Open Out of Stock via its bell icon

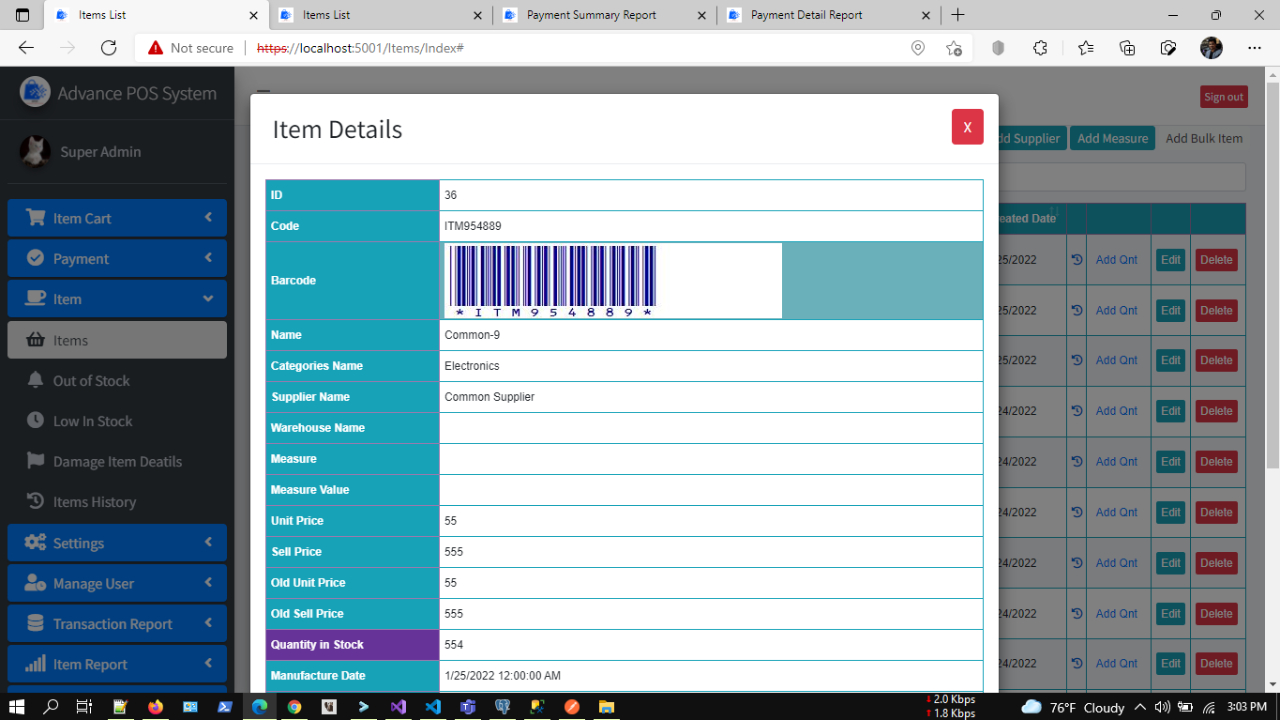tap(34, 380)
